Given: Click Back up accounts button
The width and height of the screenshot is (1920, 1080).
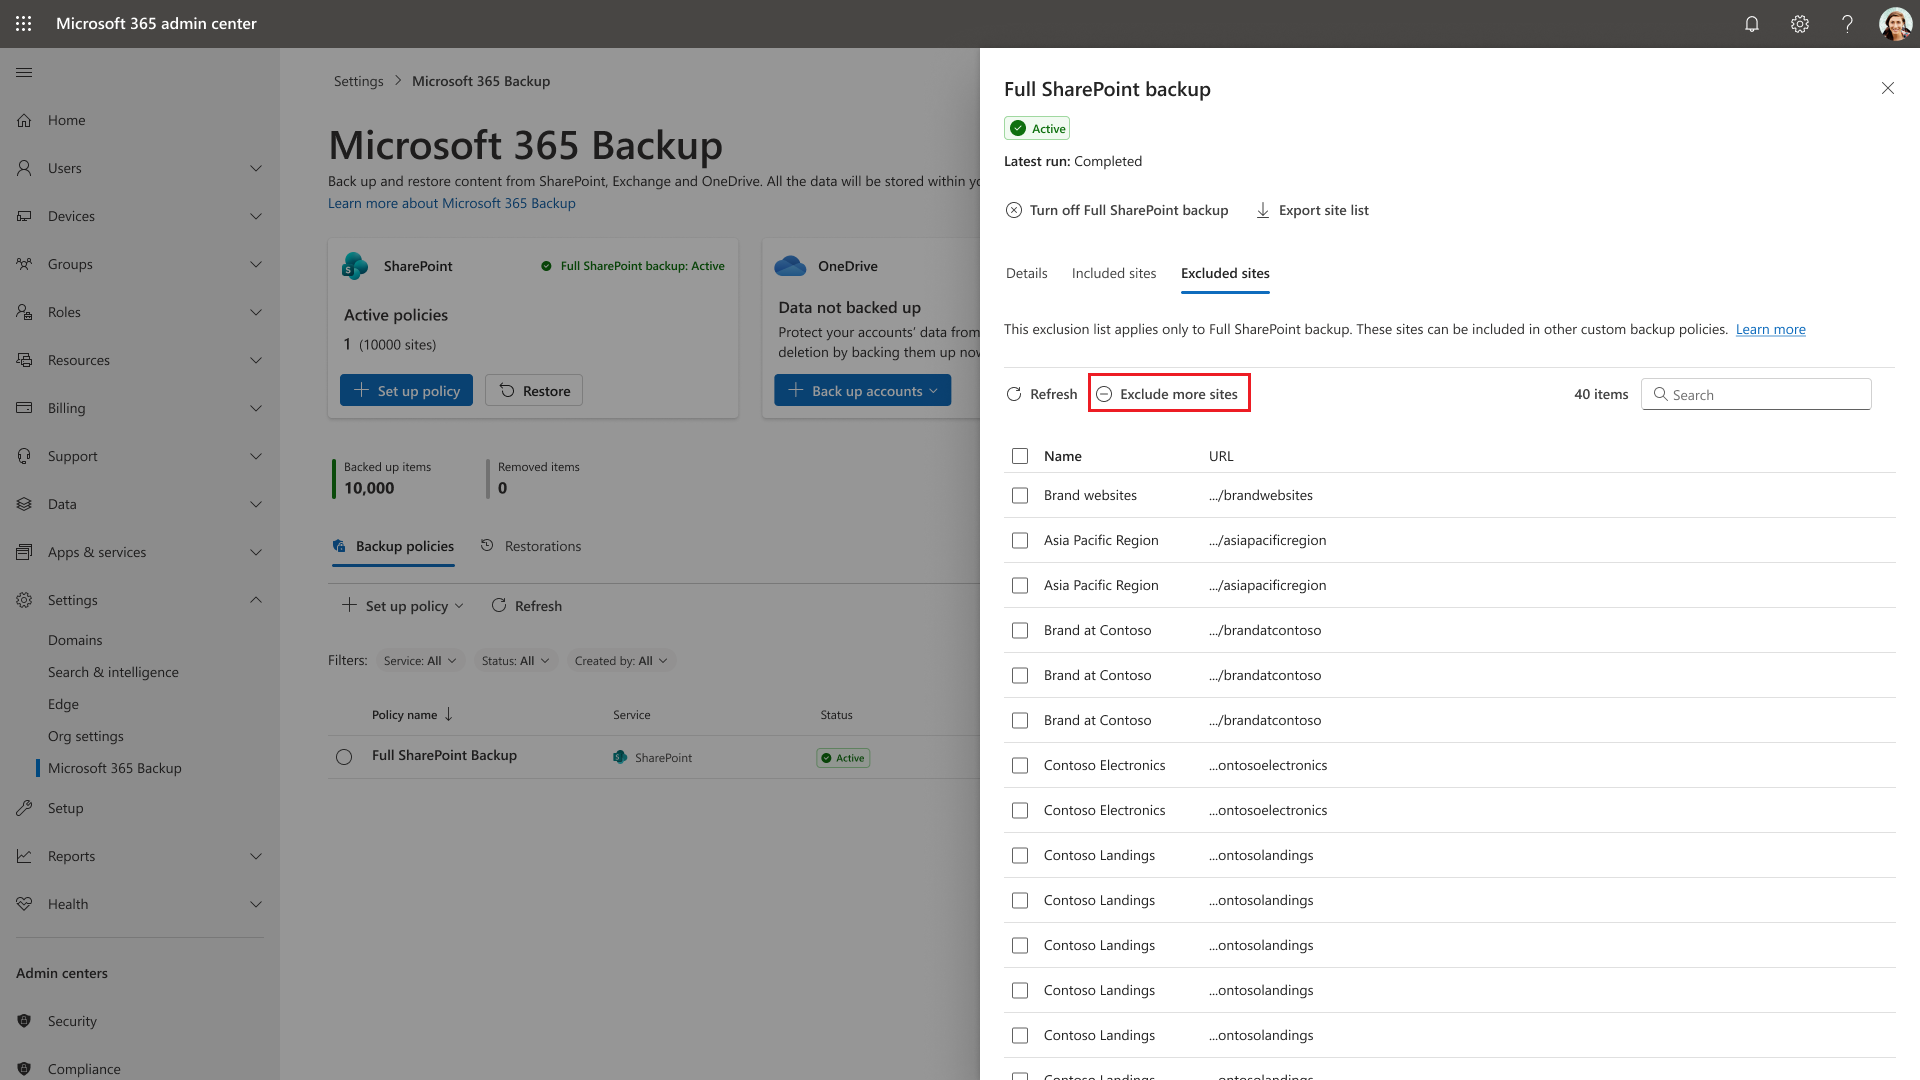Looking at the screenshot, I should [862, 390].
